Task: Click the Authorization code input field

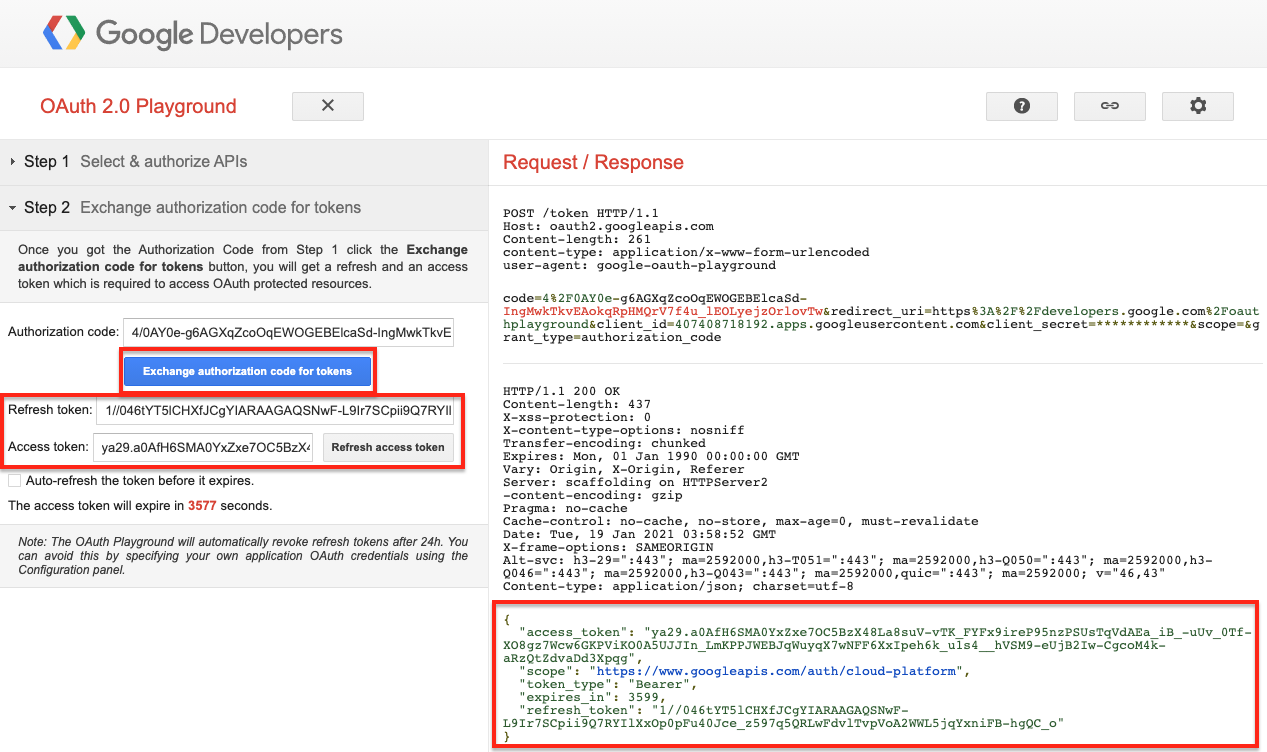Action: click(288, 332)
